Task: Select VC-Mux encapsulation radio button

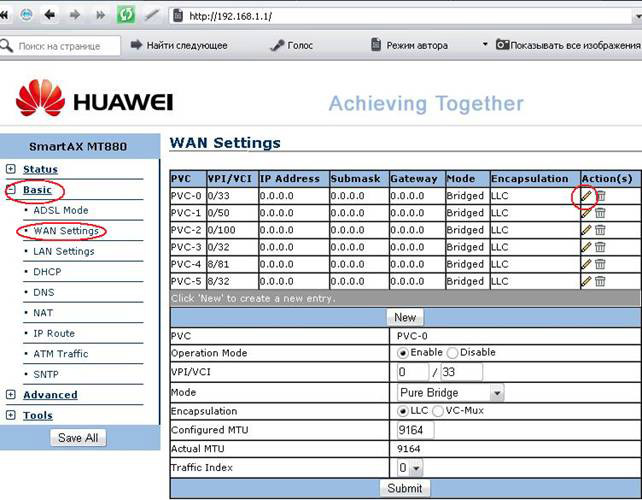Action: pyautogui.click(x=438, y=411)
